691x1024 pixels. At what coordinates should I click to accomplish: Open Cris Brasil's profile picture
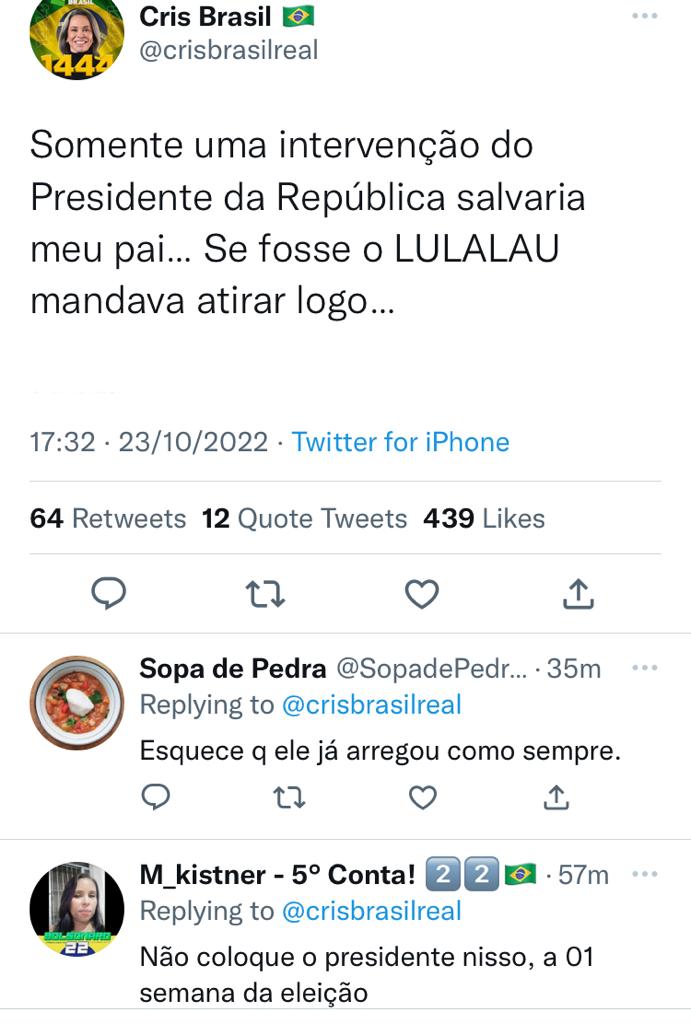click(77, 36)
